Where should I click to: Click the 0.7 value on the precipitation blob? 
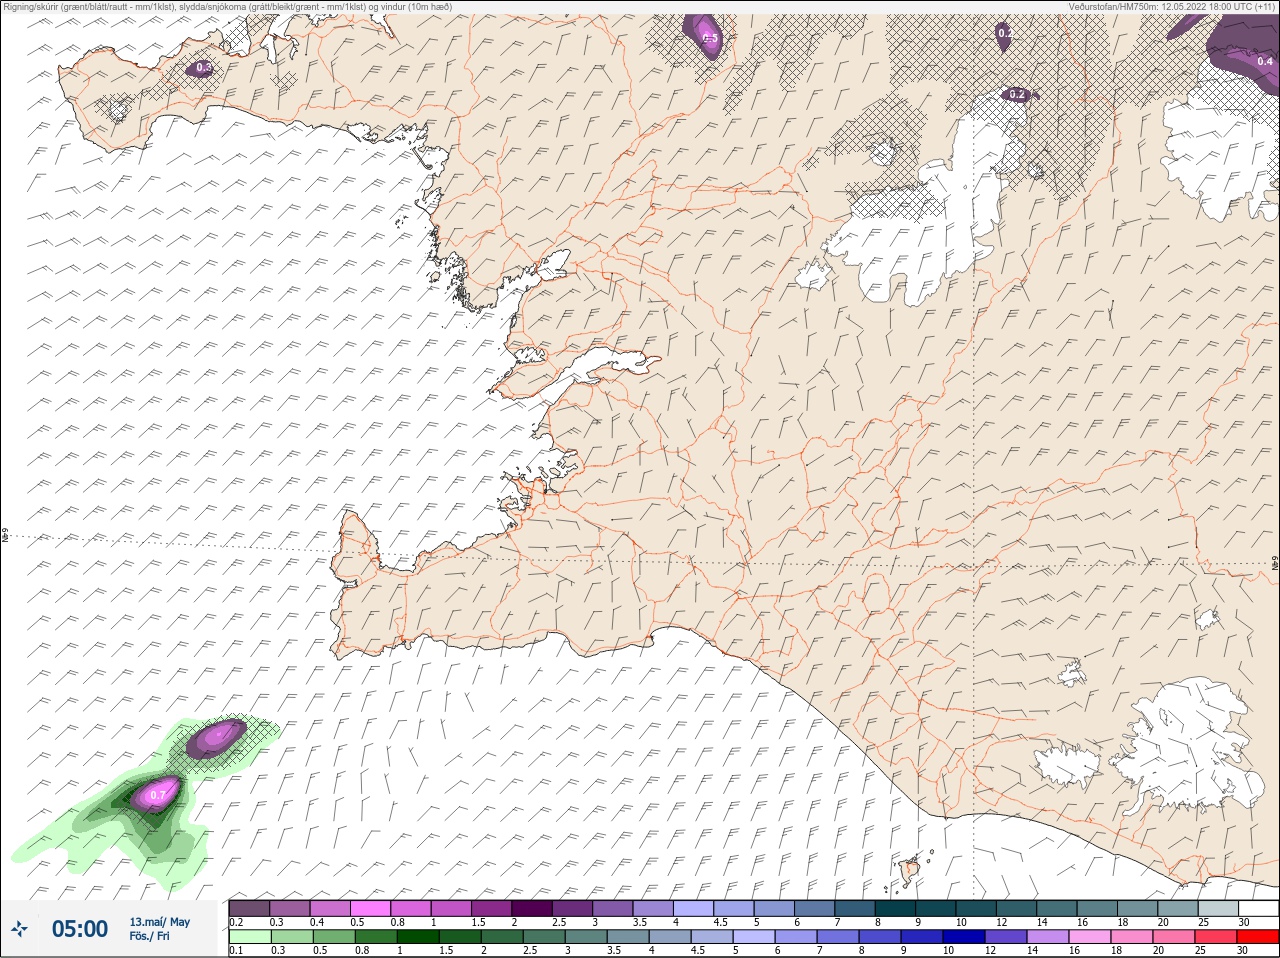[x=158, y=796]
